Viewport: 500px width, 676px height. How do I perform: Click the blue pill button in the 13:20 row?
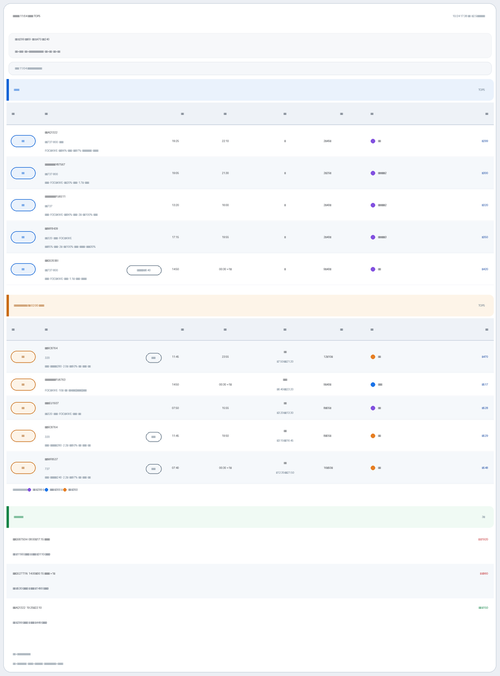pos(23,205)
